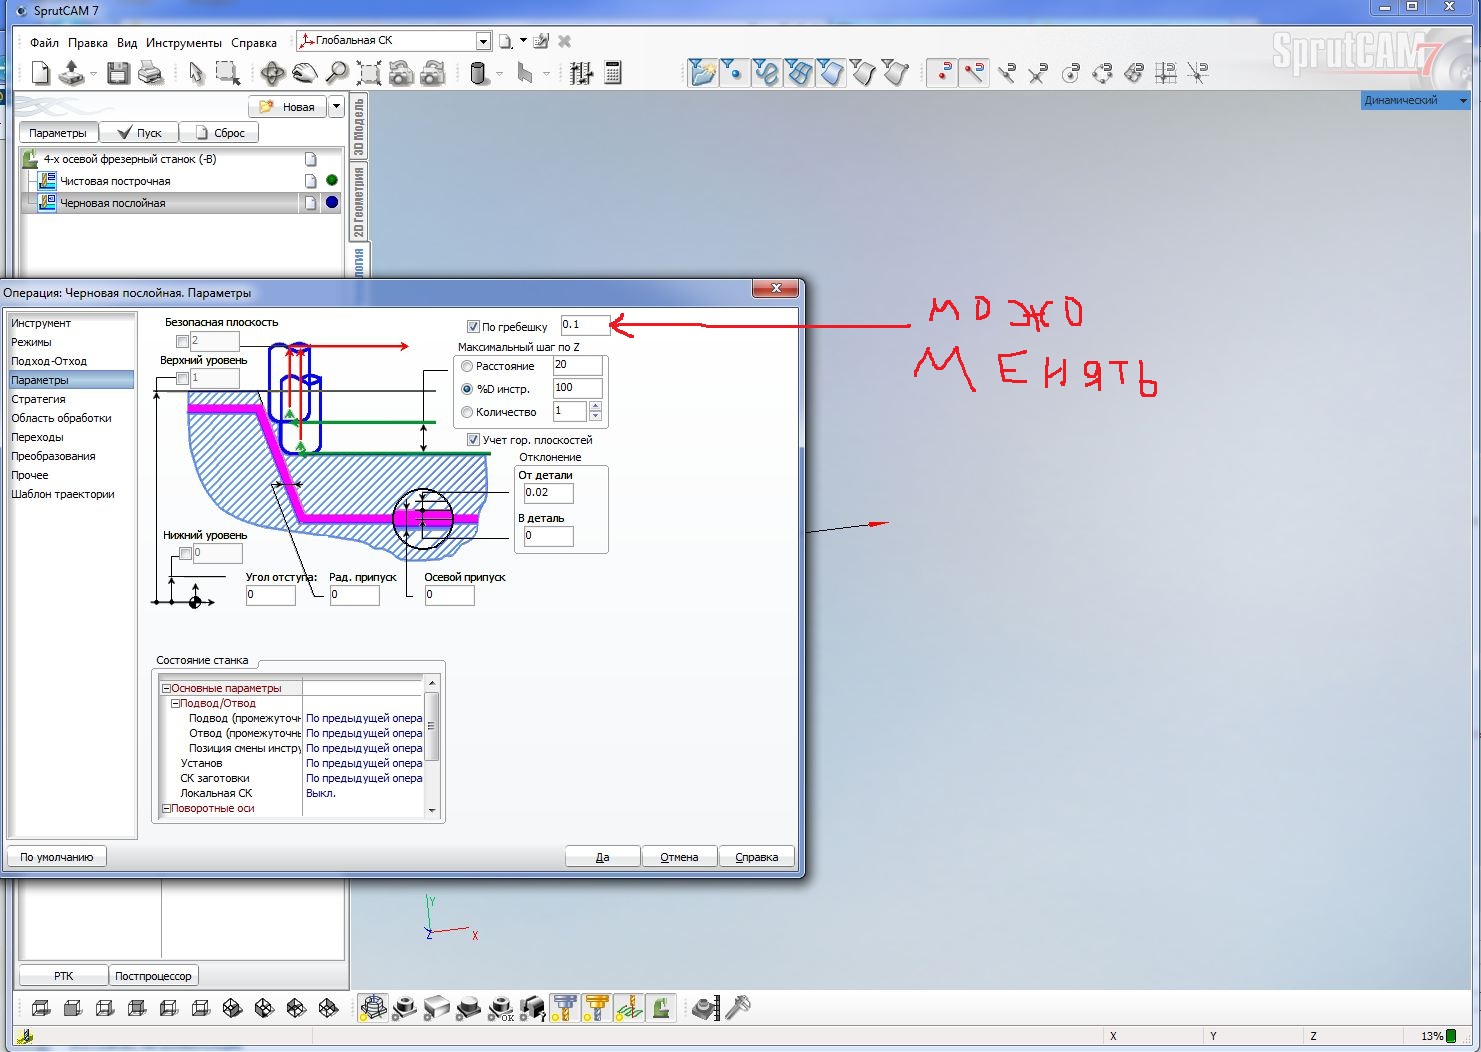
Task: Open the Новая button dropdown arrow
Action: [336, 106]
